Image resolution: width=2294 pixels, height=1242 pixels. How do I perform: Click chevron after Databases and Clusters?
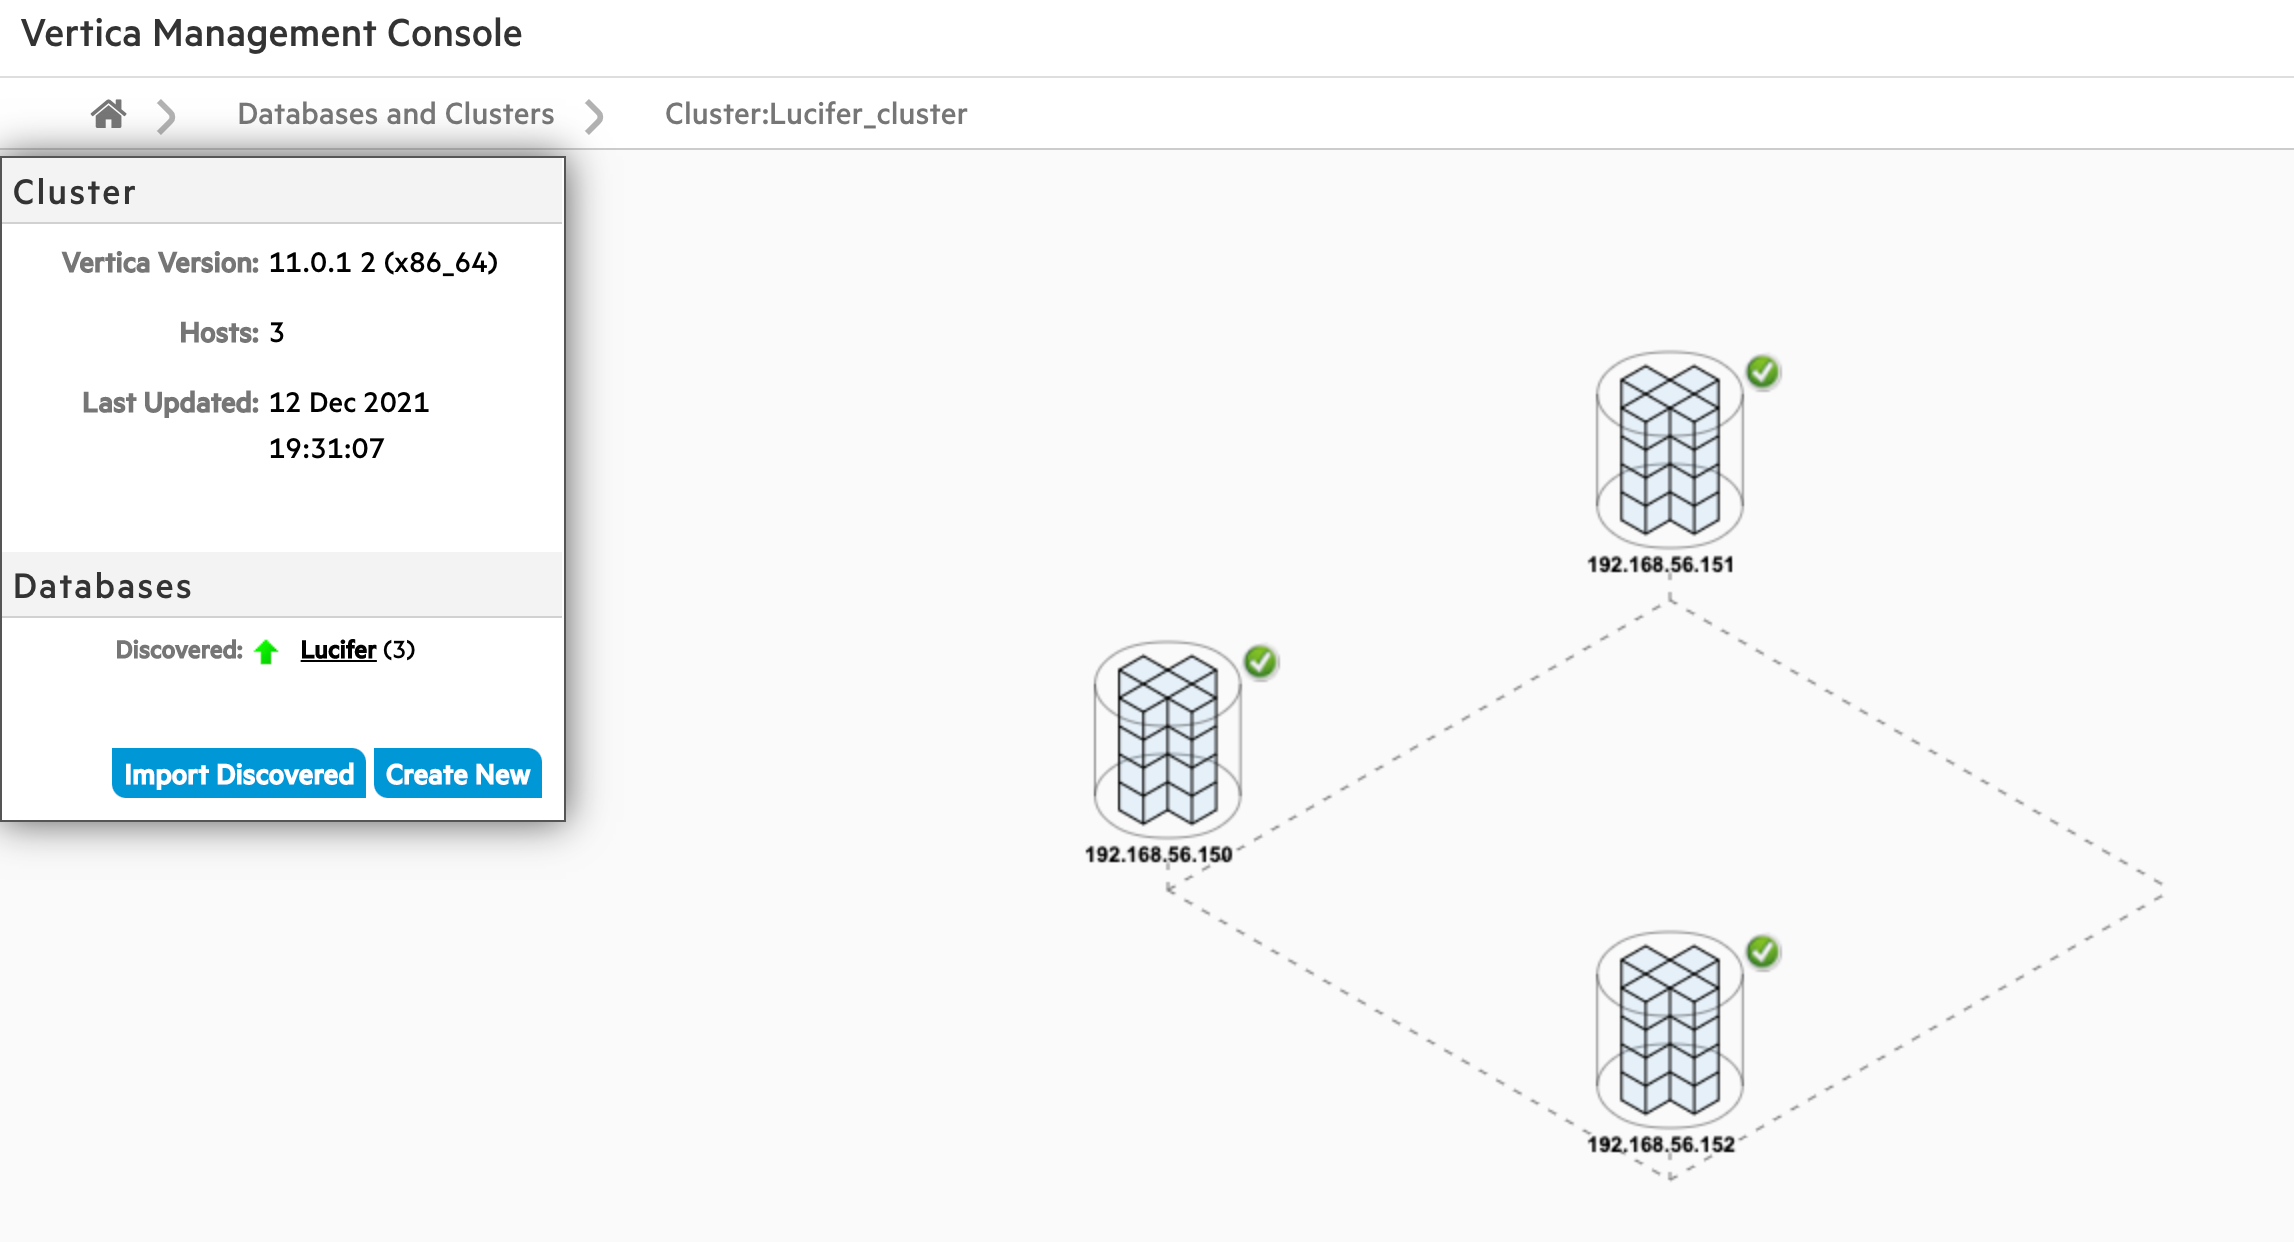click(595, 116)
